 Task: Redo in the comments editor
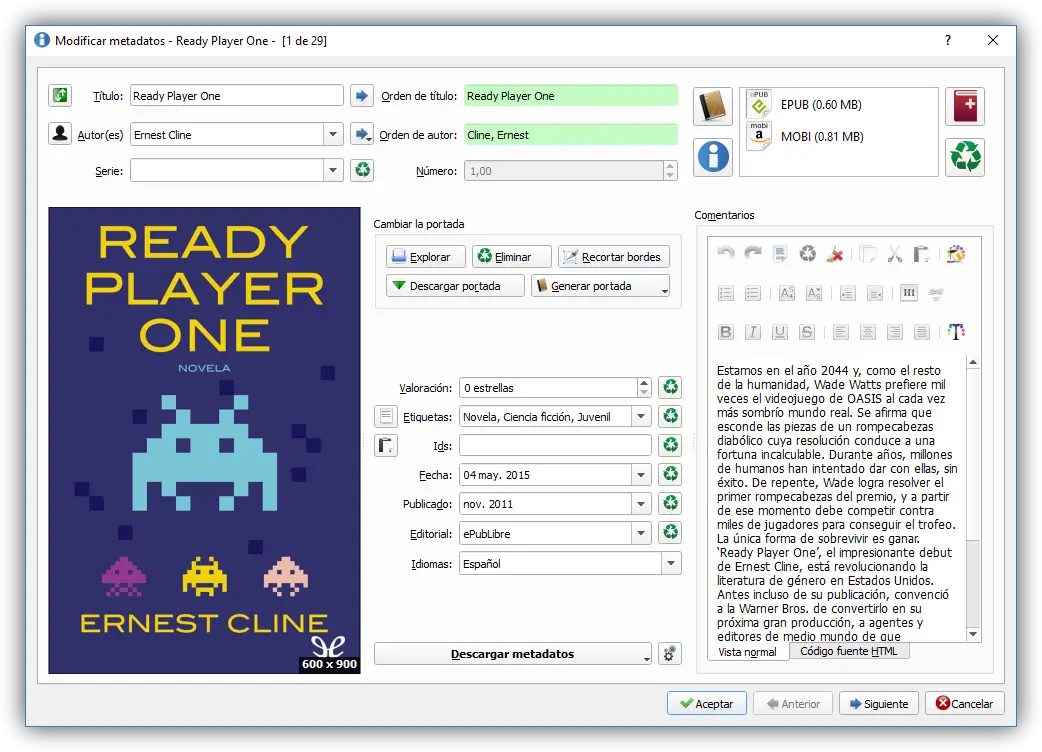753,254
